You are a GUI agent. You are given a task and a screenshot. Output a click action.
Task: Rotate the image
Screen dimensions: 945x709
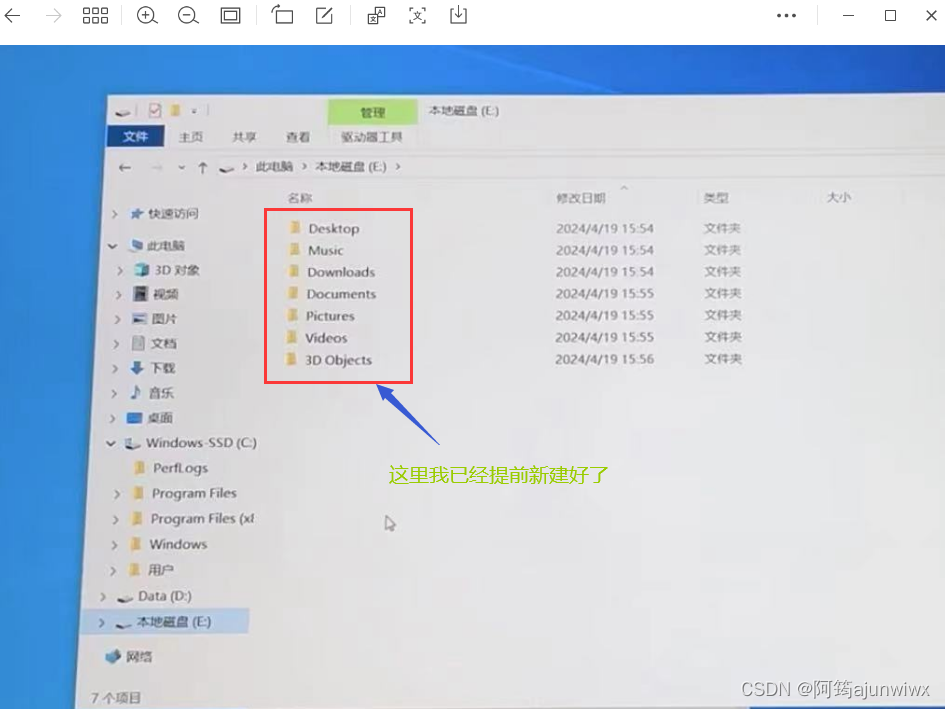click(282, 15)
